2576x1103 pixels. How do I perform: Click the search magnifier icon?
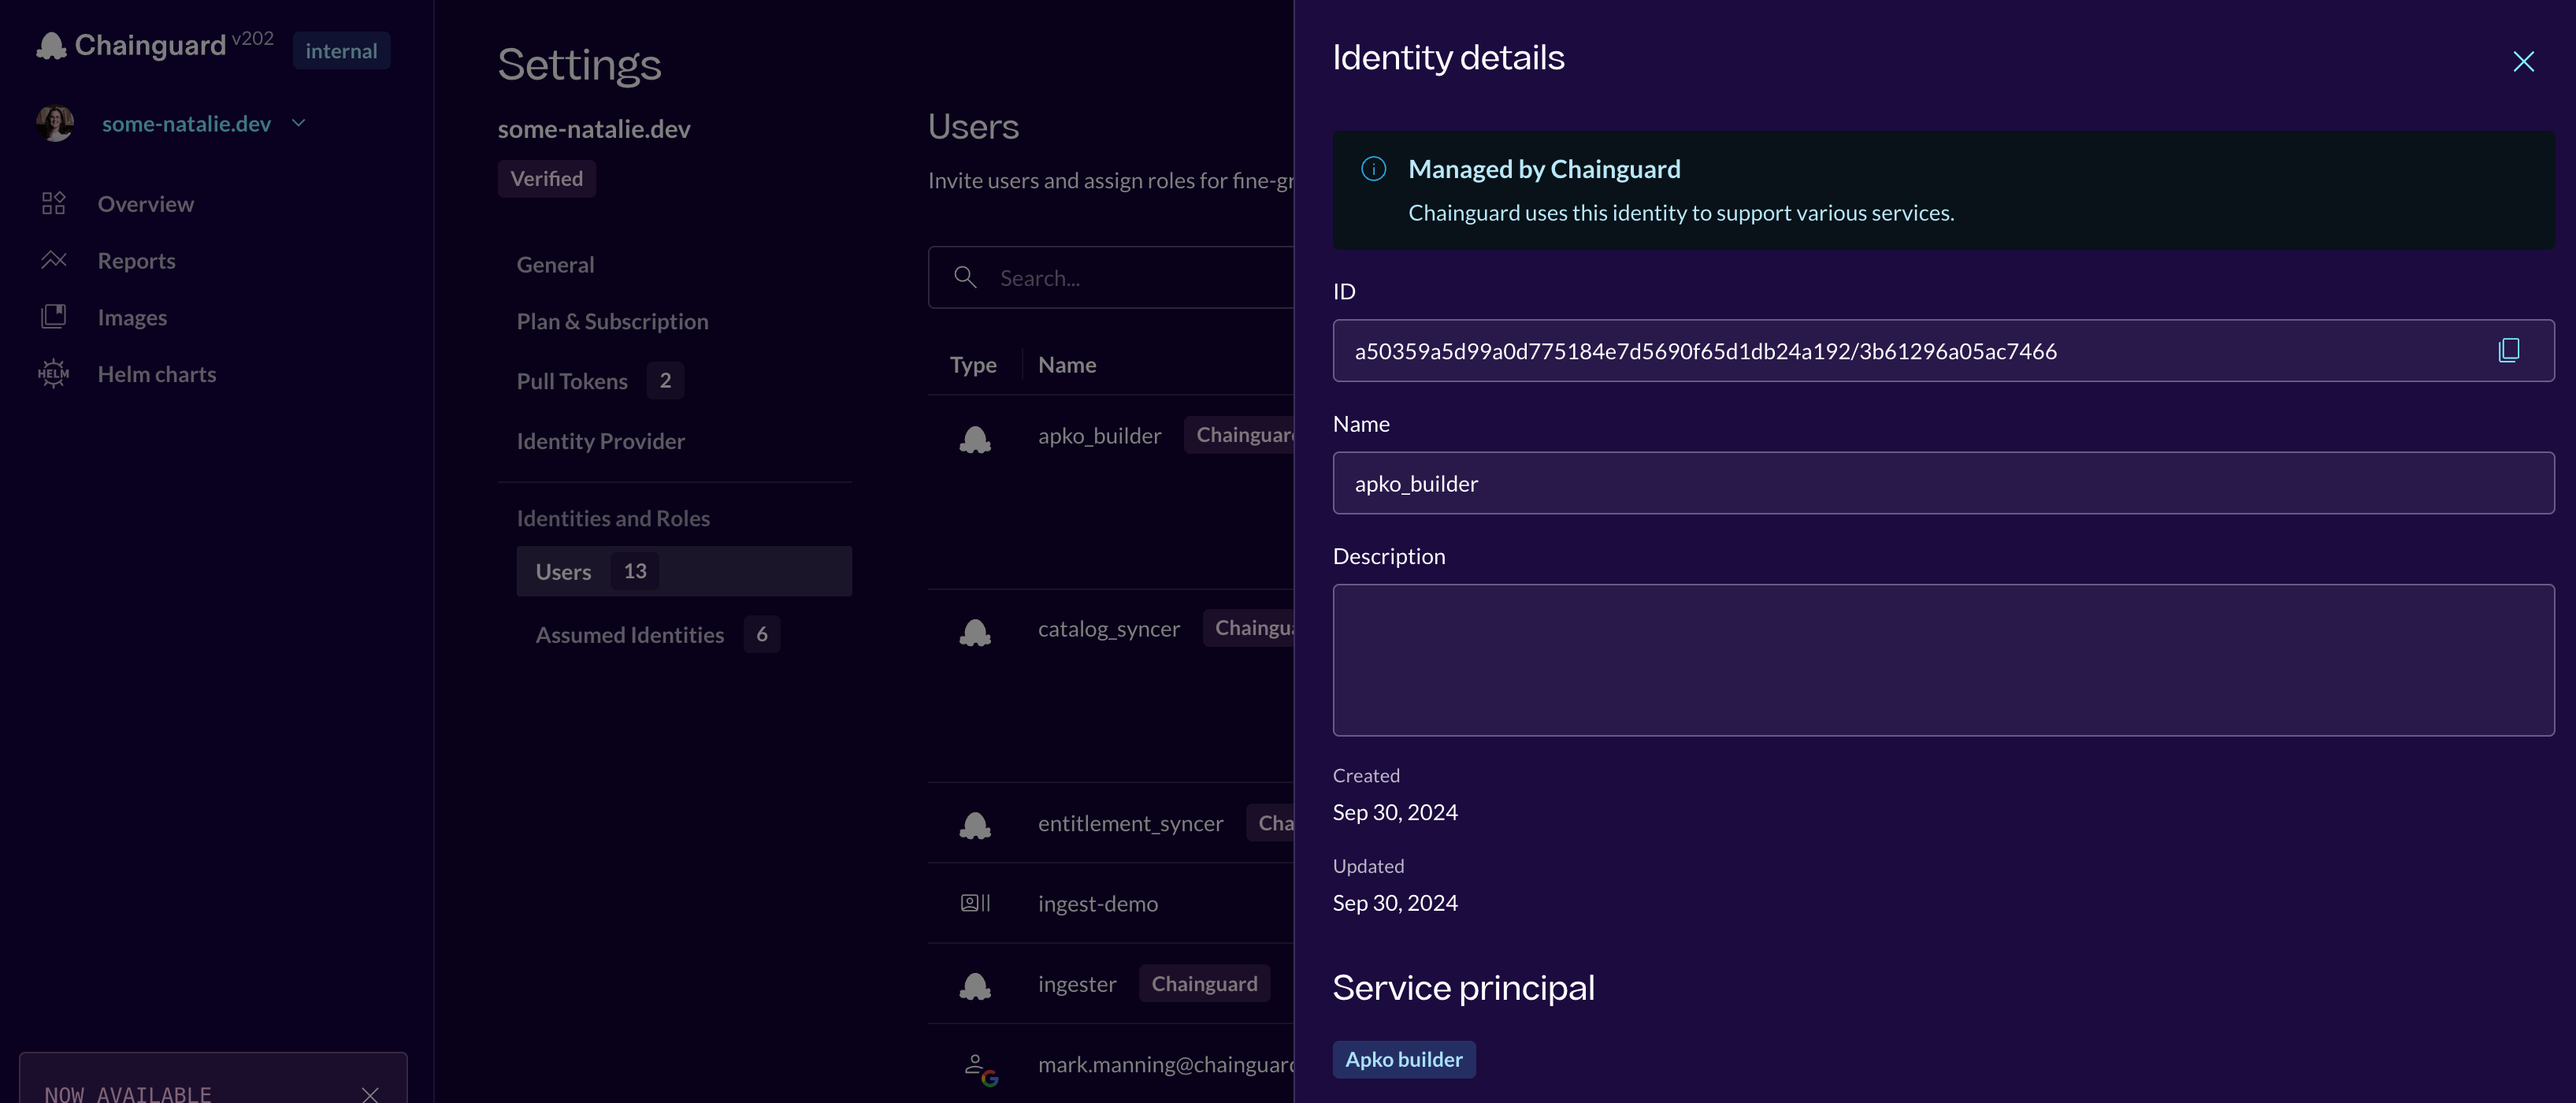[964, 277]
